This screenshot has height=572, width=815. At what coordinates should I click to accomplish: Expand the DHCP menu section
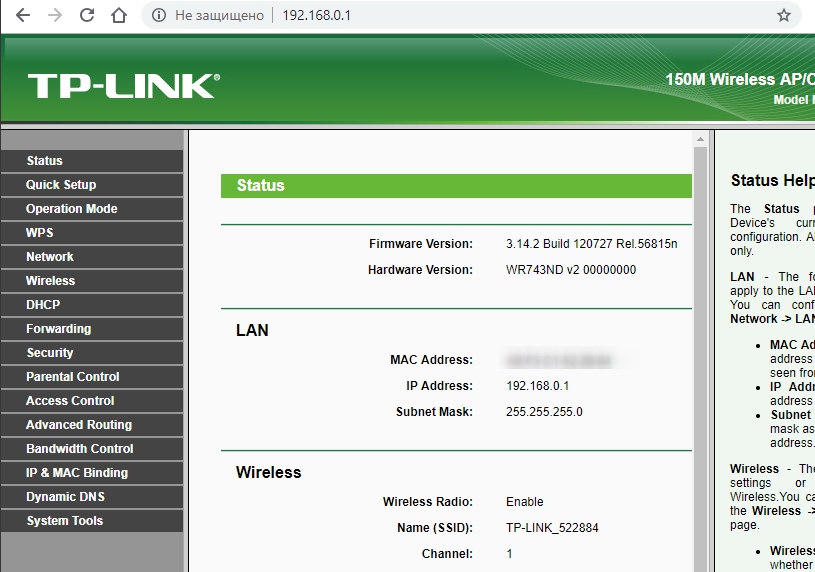91,305
